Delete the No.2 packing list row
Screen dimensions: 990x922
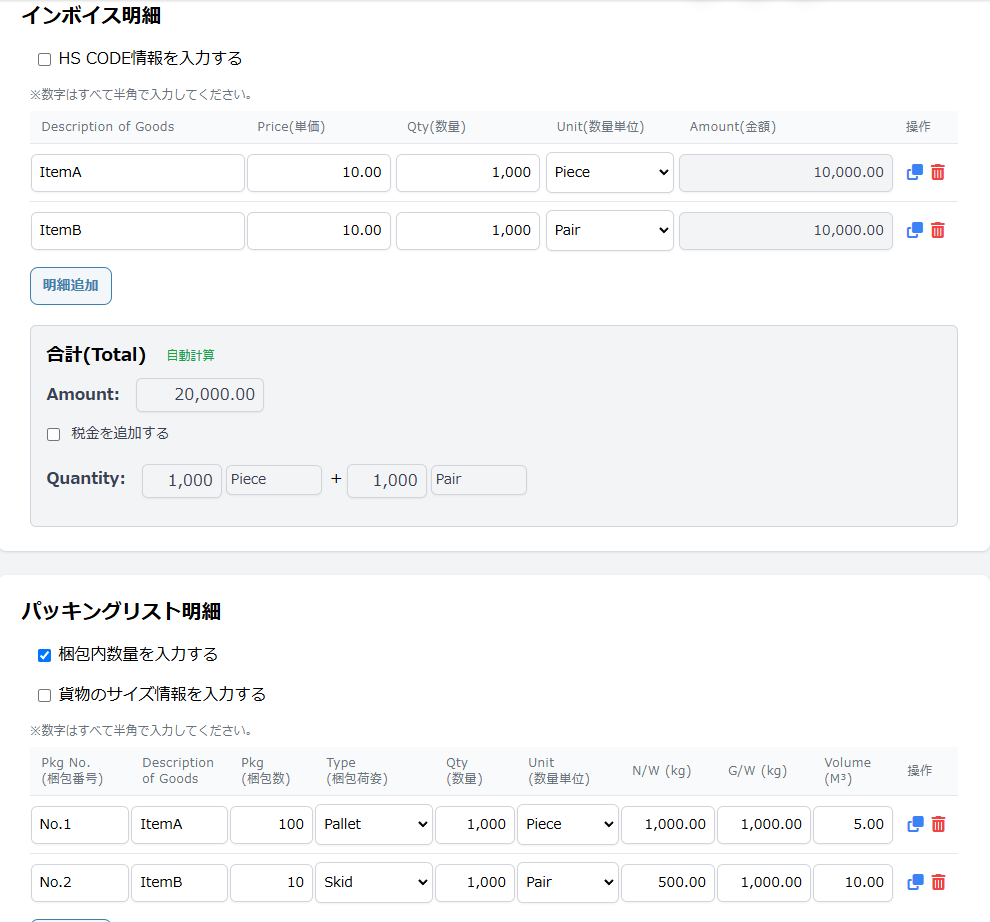(938, 882)
